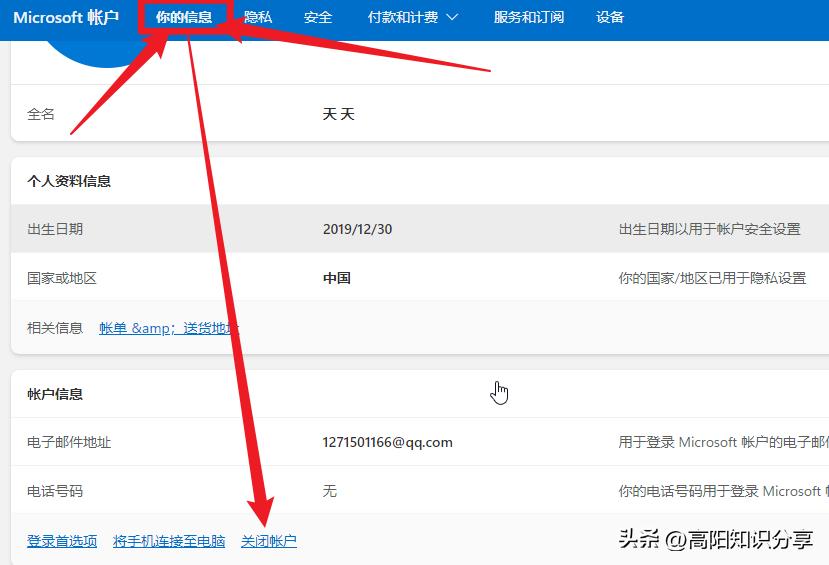Click the 个人资料信息 section heading
829x565 pixels.
pos(69,181)
